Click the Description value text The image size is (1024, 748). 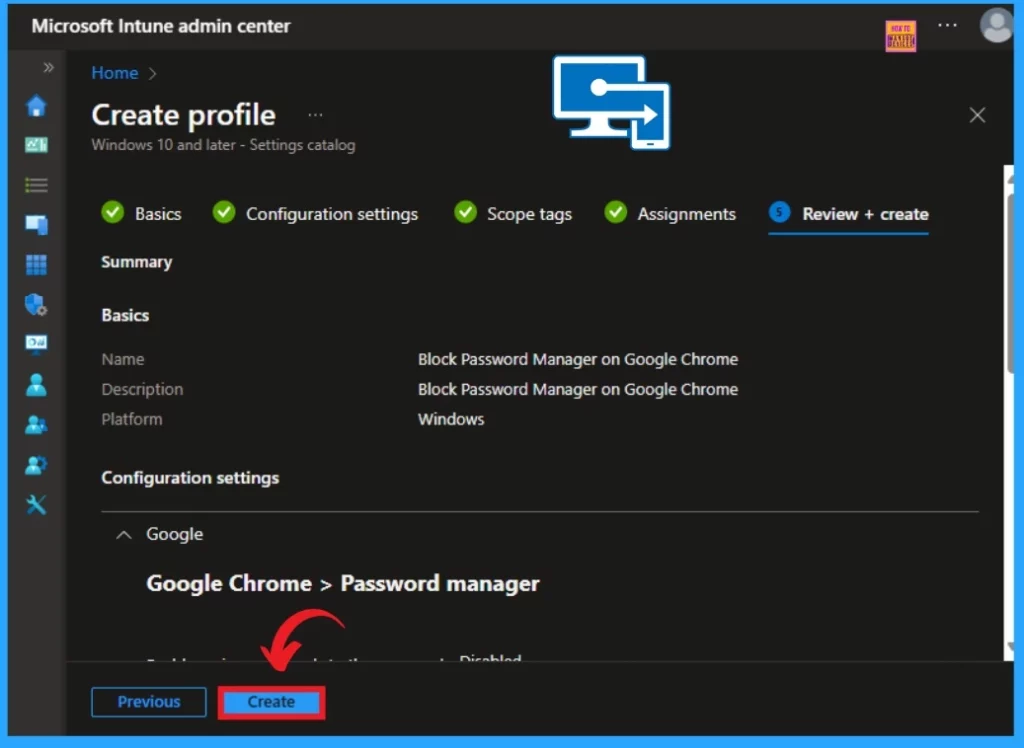pos(578,389)
